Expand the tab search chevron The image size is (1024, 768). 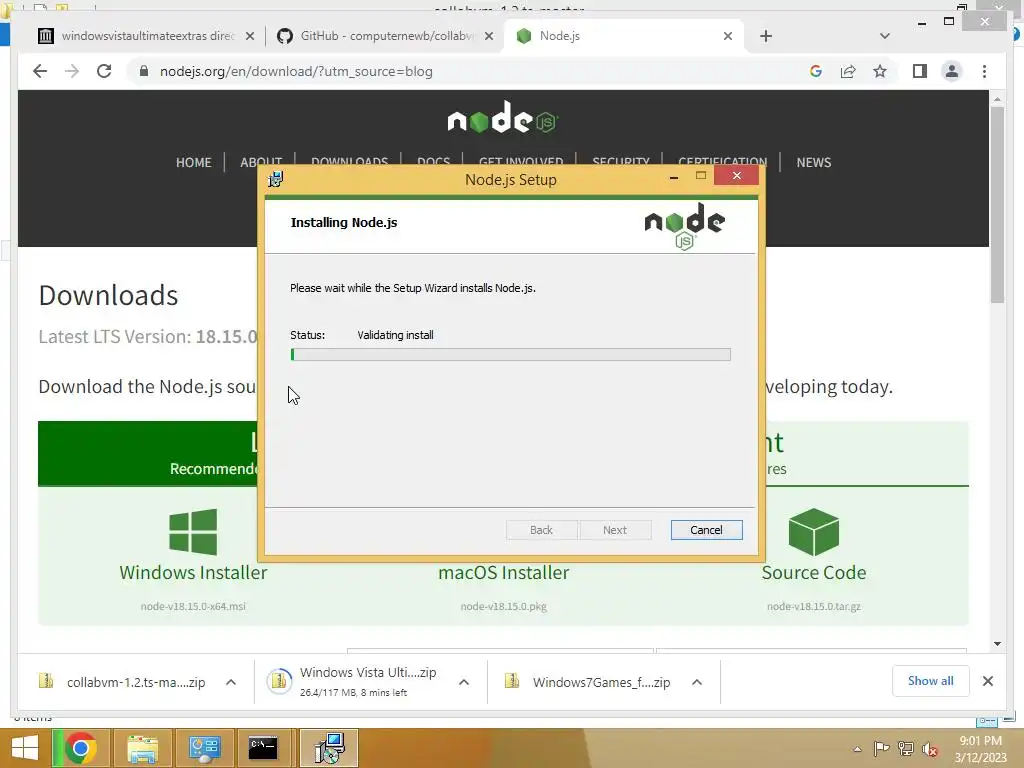pos(884,36)
